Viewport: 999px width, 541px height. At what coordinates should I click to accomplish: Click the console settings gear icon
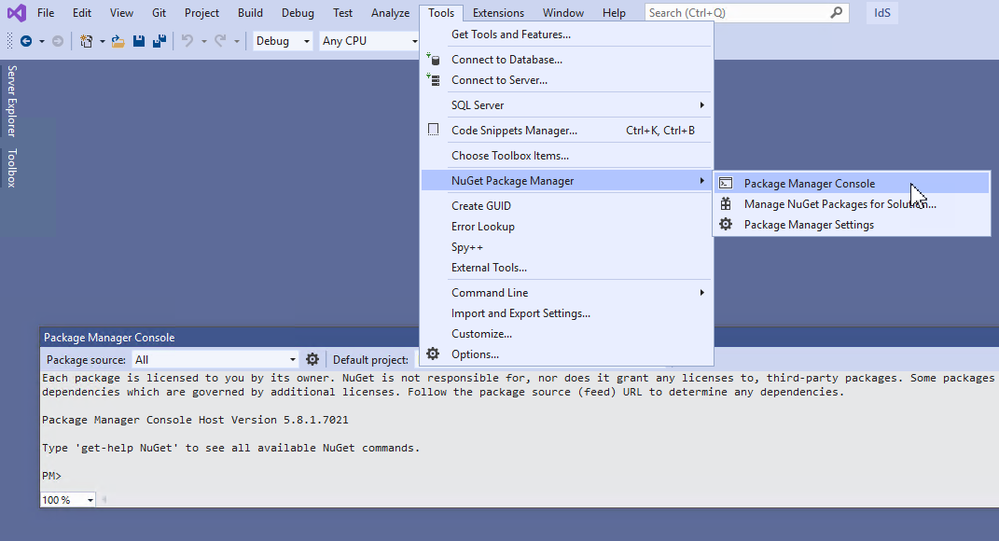pyautogui.click(x=312, y=359)
